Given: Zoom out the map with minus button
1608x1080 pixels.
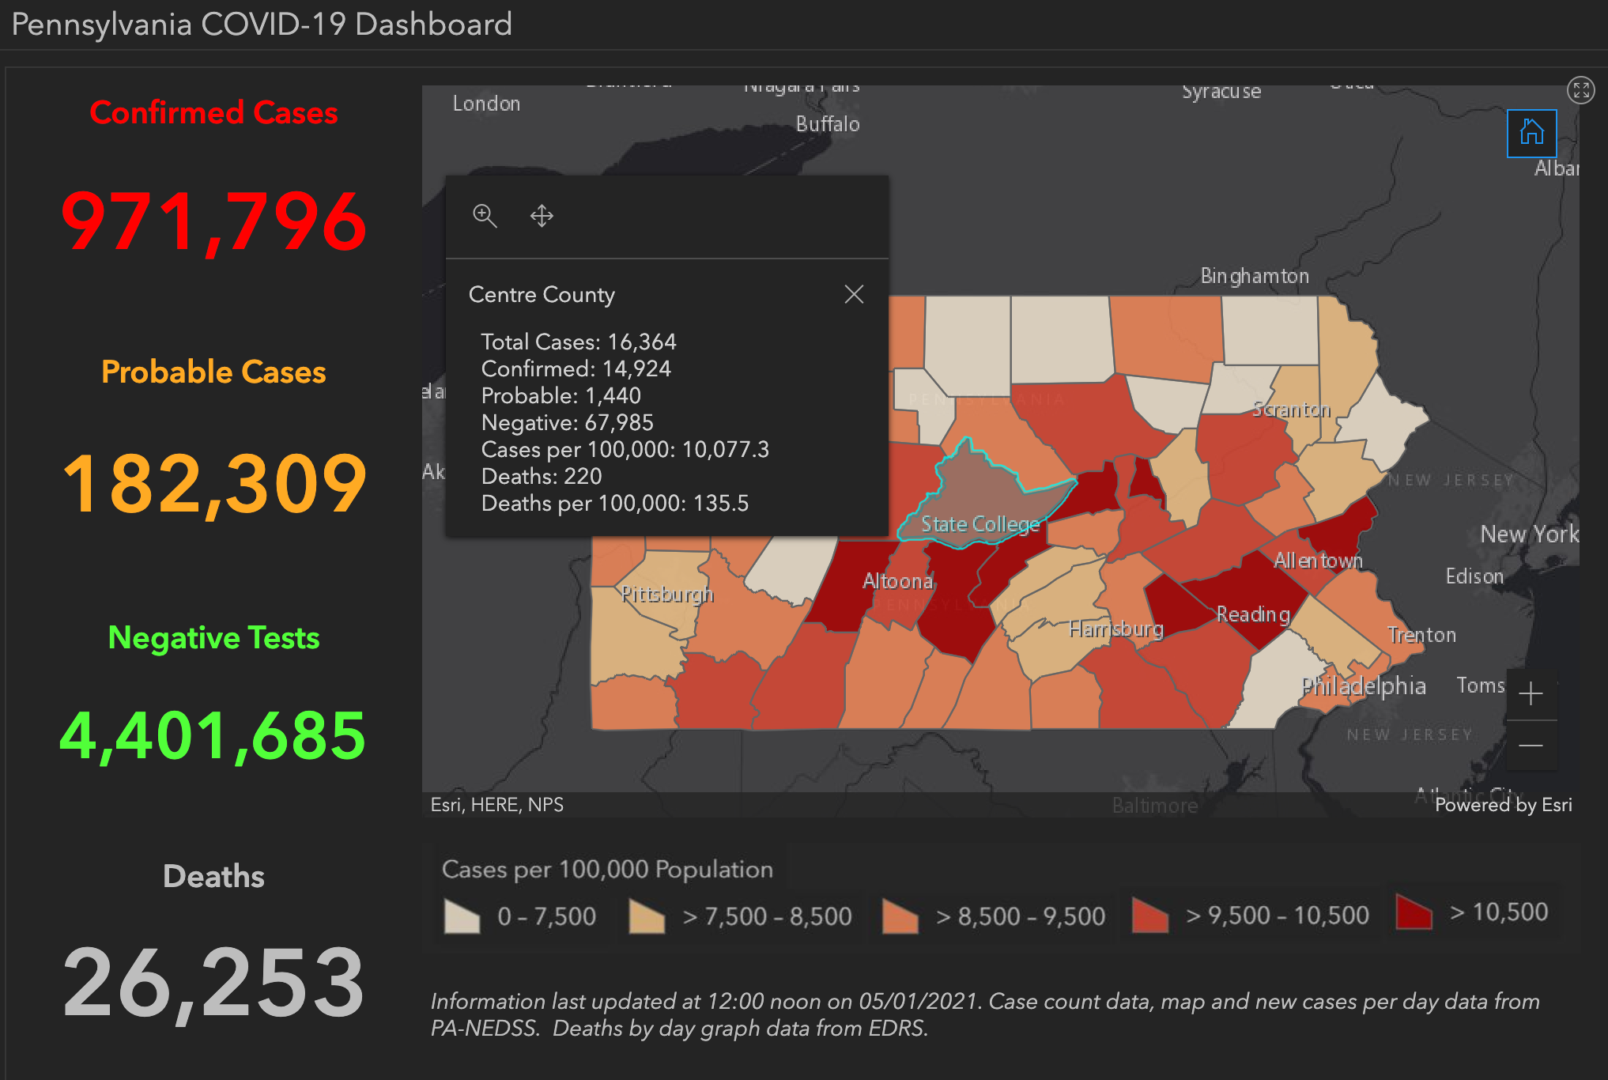Looking at the screenshot, I should (x=1531, y=746).
